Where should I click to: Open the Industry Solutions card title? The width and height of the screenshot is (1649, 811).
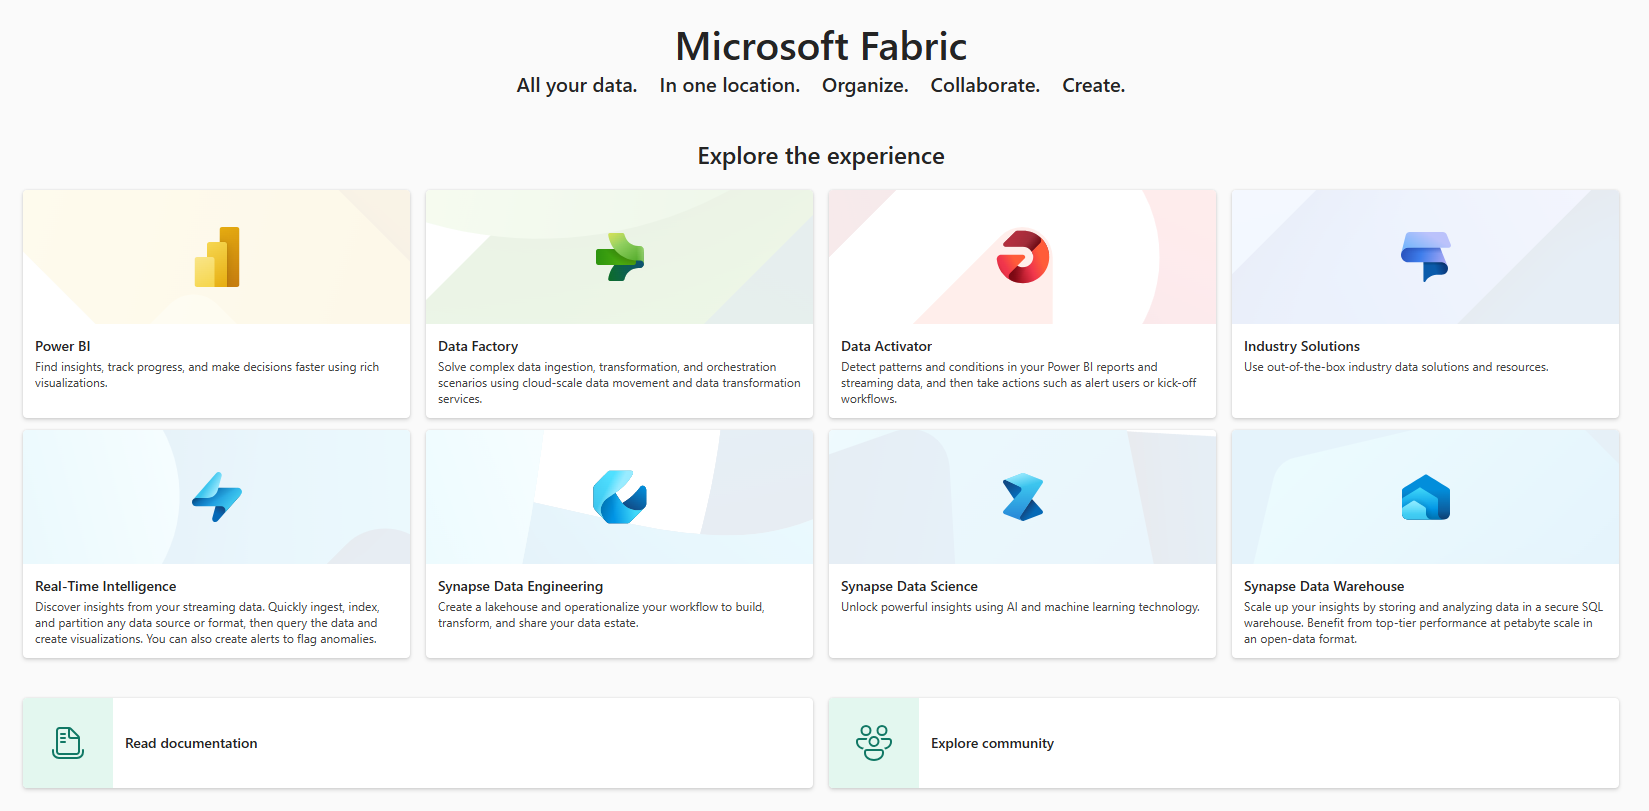(x=1302, y=346)
